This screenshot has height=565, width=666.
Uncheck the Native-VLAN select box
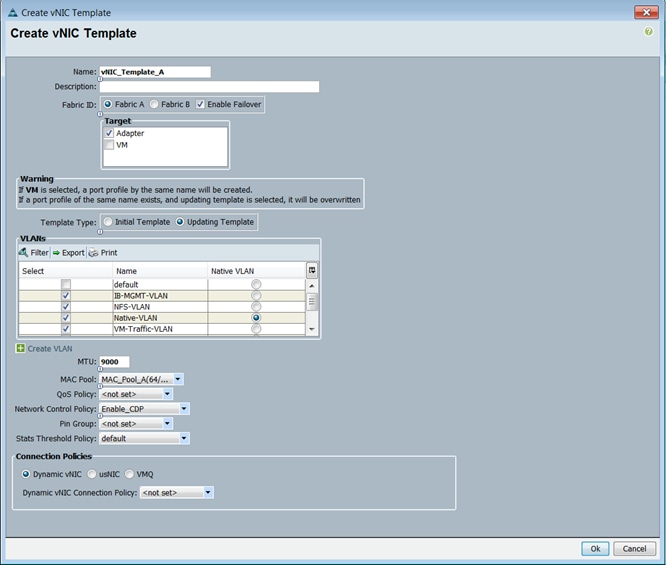click(x=66, y=318)
